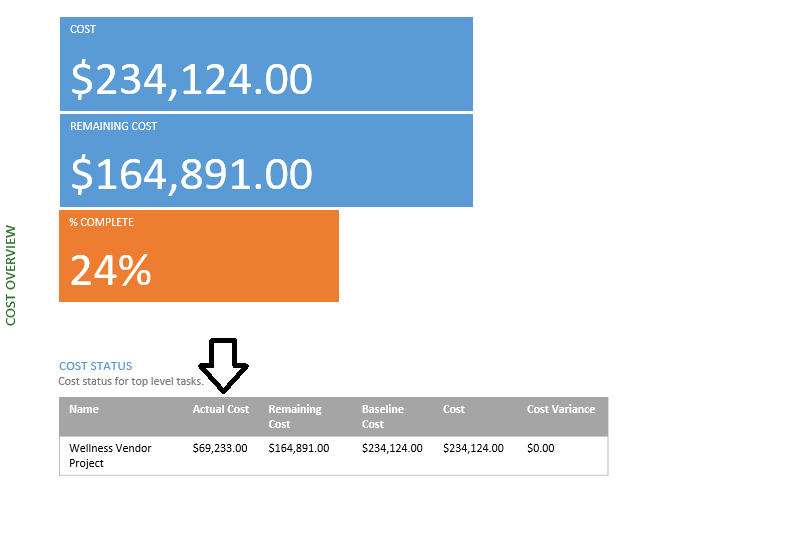Click the $234,124.00 total cost figure

click(191, 79)
